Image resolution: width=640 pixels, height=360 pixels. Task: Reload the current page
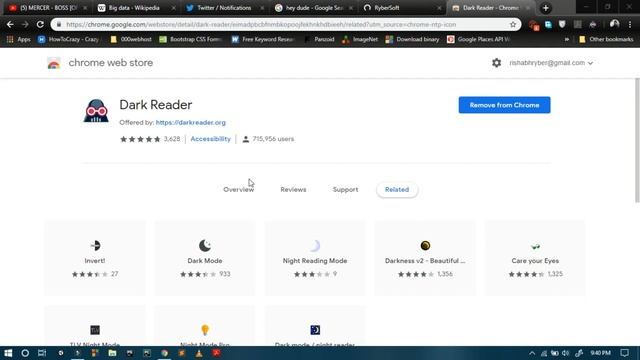(x=40, y=24)
